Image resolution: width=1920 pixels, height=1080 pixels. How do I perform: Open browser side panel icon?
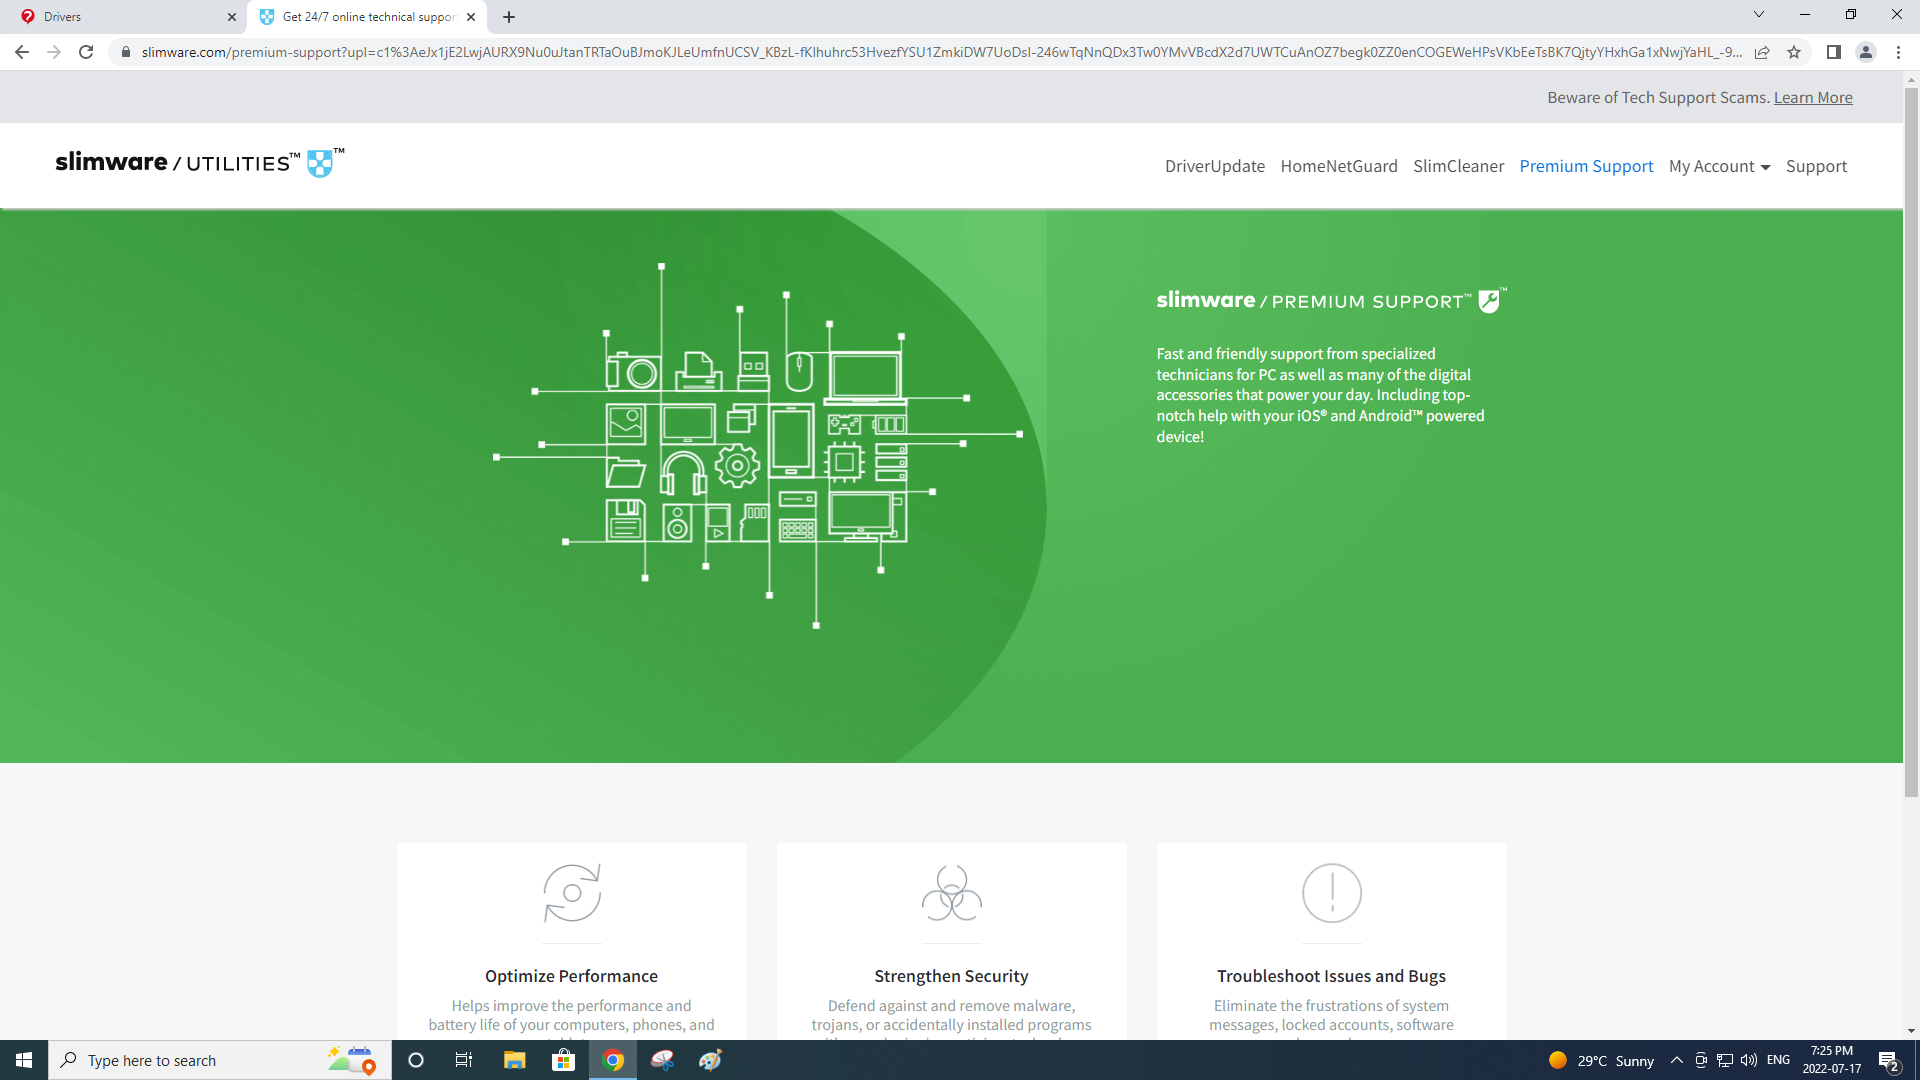(x=1833, y=52)
